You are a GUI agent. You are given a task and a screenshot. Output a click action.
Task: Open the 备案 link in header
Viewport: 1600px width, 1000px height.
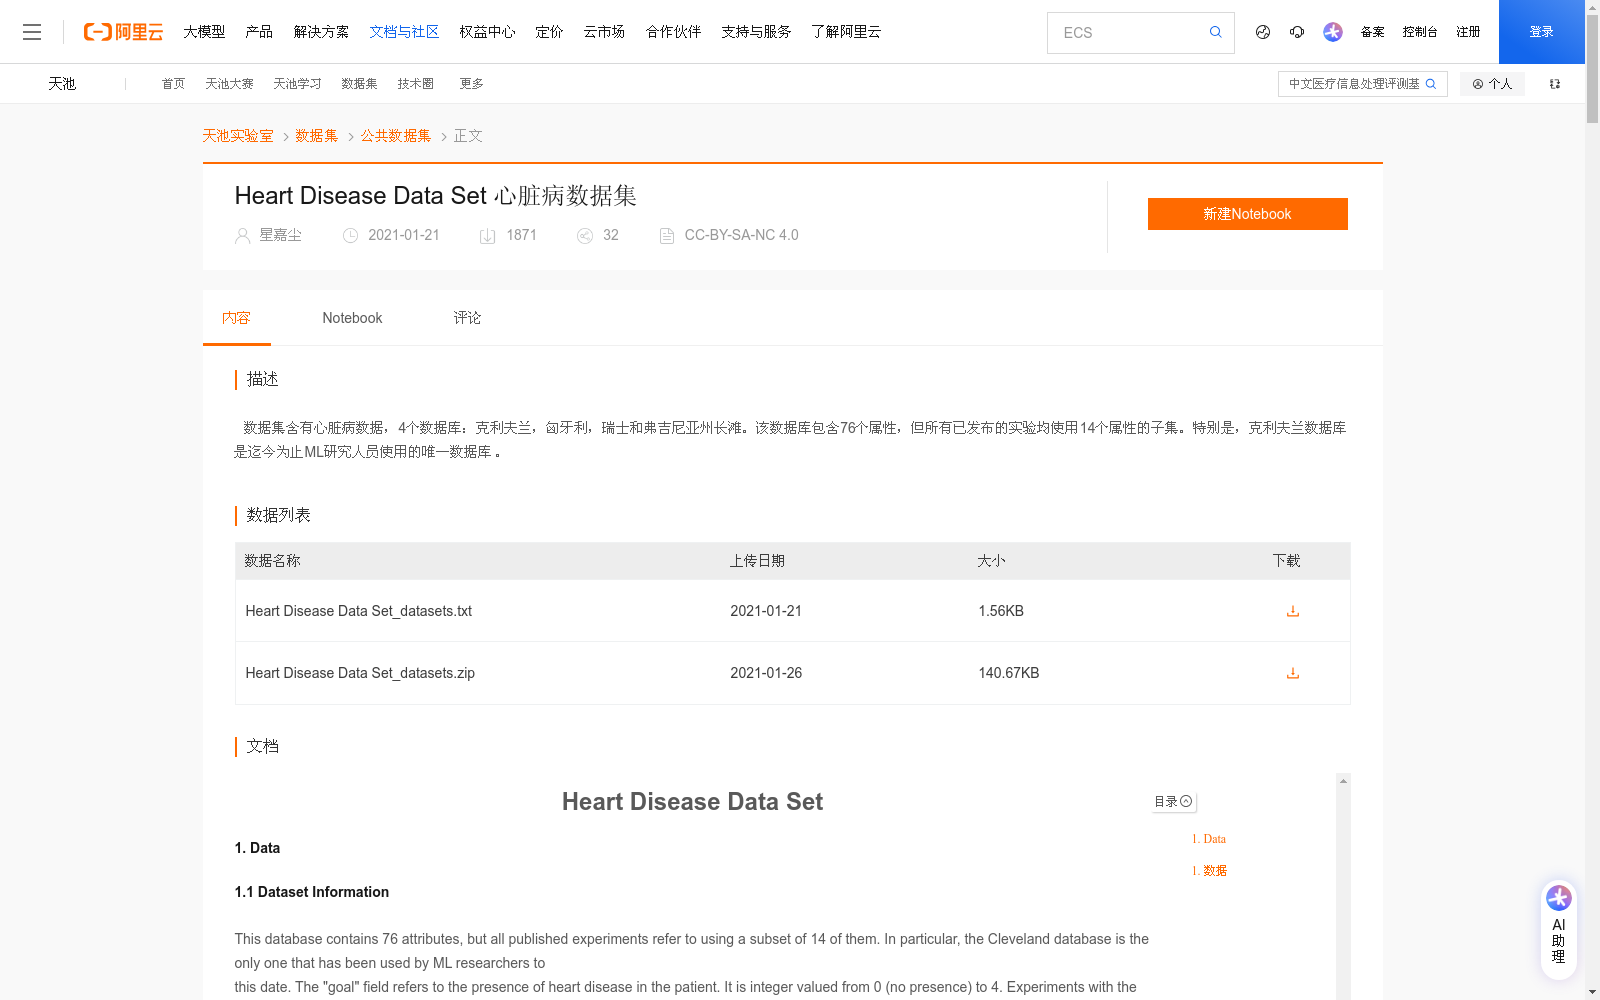tap(1372, 32)
